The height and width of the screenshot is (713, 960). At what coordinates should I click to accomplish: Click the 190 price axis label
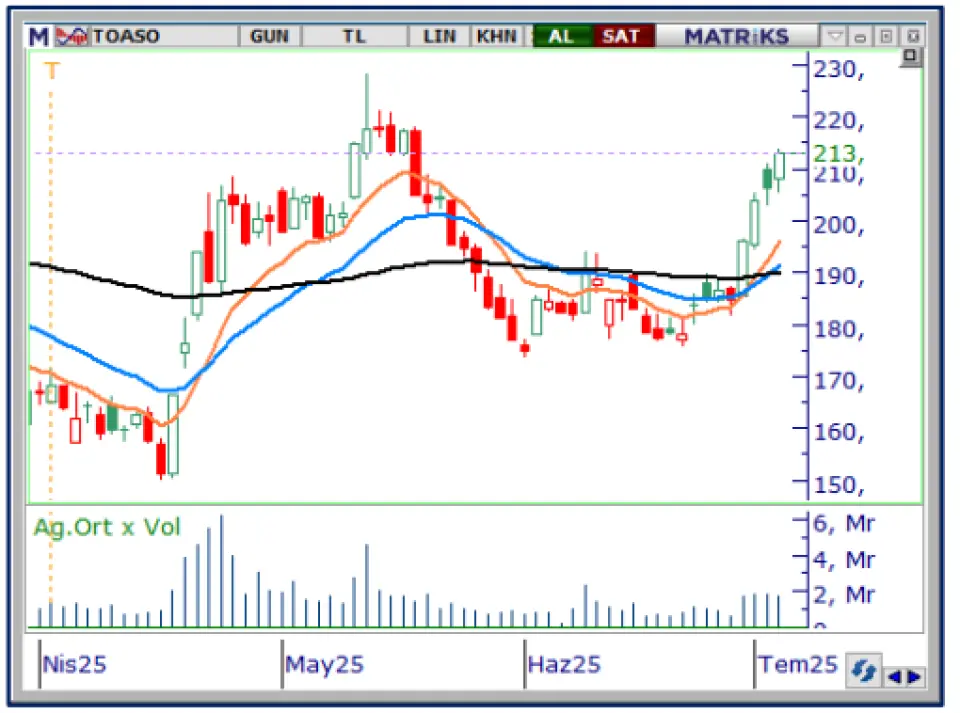(838, 277)
